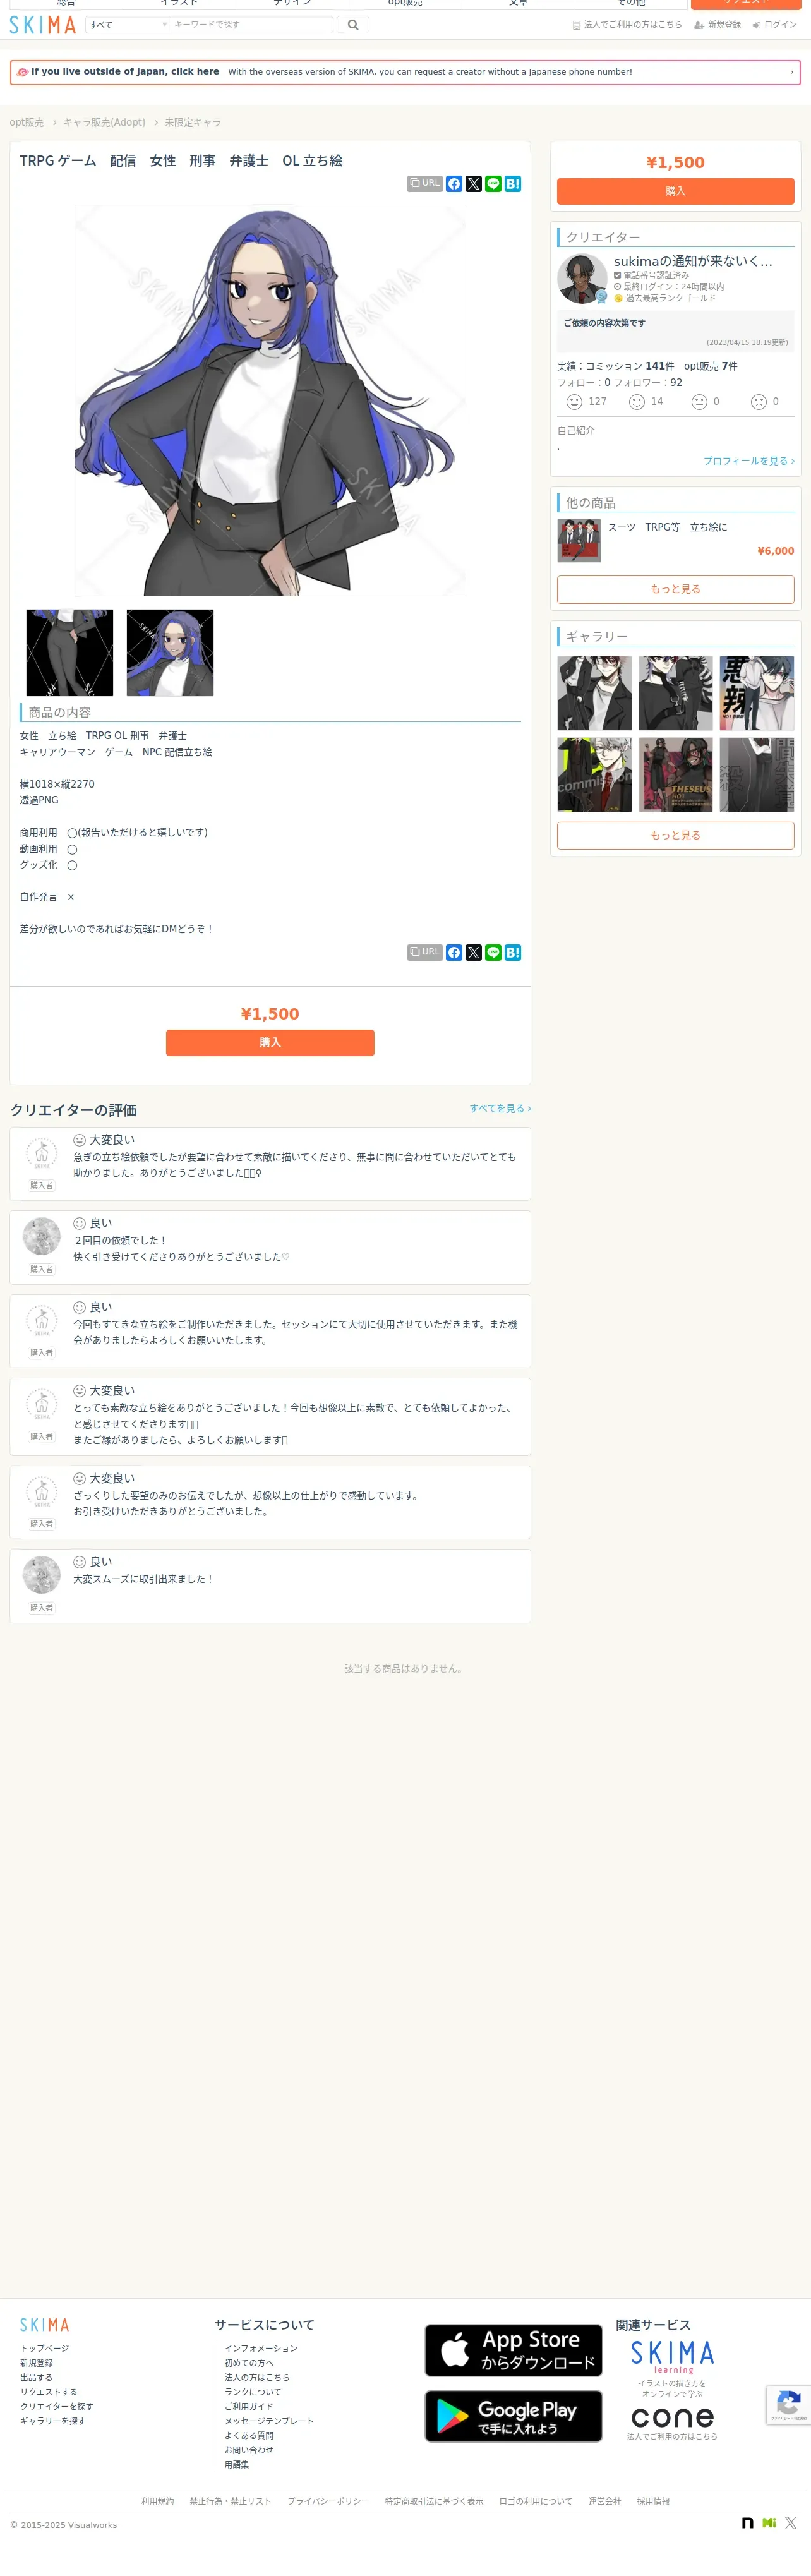Open footer link 利用規約
This screenshot has width=811, height=2576.
coord(157,2502)
